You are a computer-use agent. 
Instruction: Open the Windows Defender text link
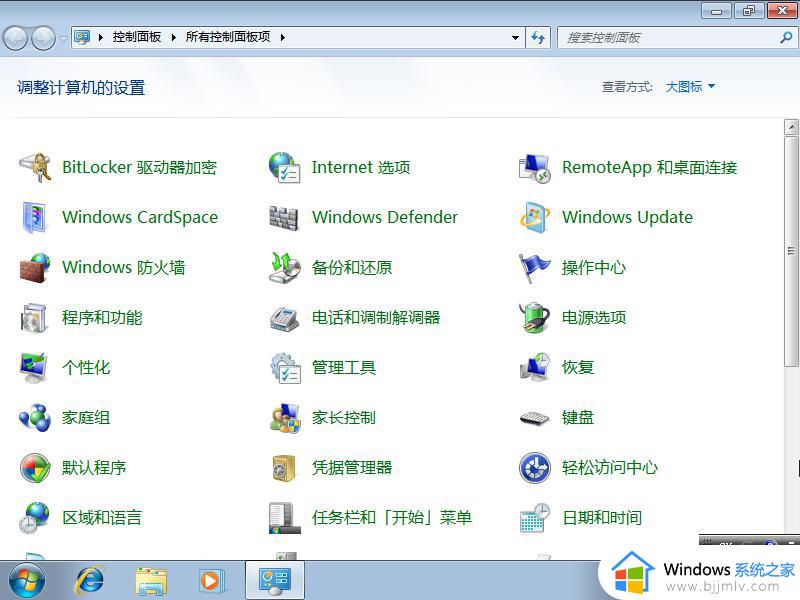pyautogui.click(x=385, y=217)
